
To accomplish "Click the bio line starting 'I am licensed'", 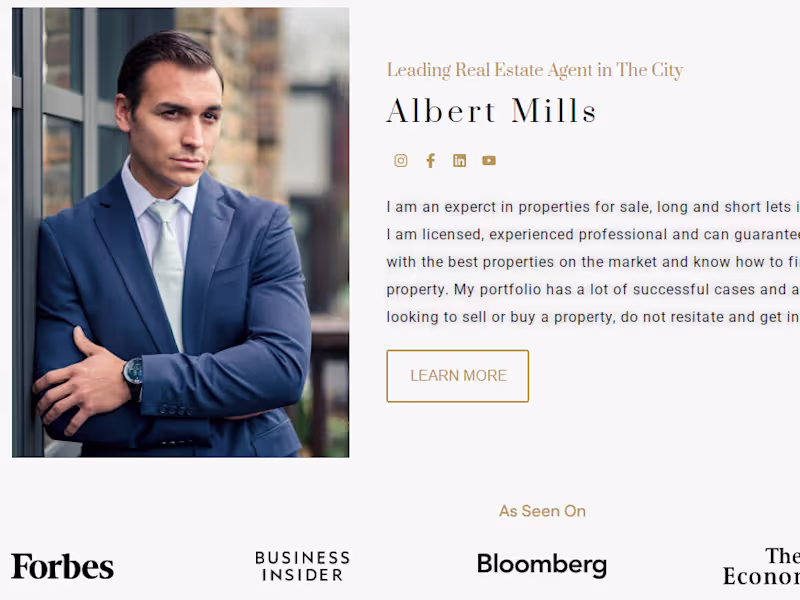I will coord(592,235).
